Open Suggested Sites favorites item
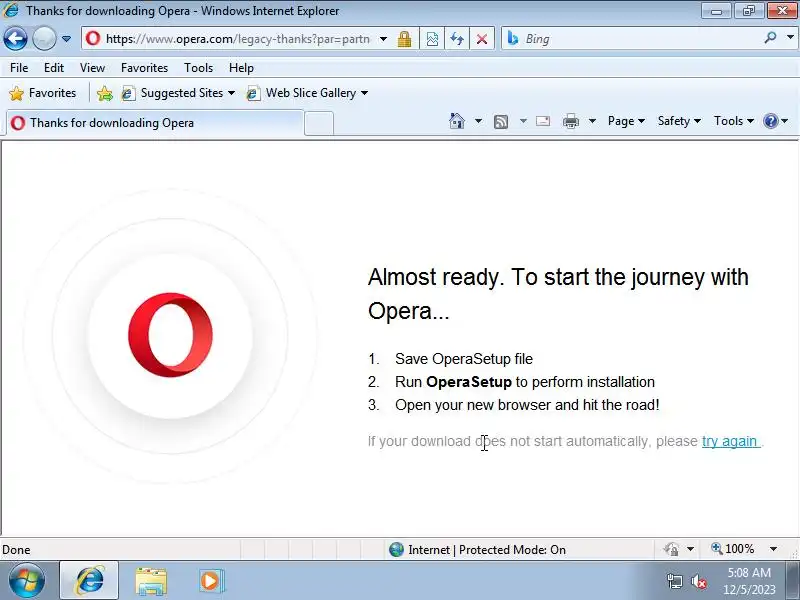The height and width of the screenshot is (600, 800). click(x=178, y=93)
